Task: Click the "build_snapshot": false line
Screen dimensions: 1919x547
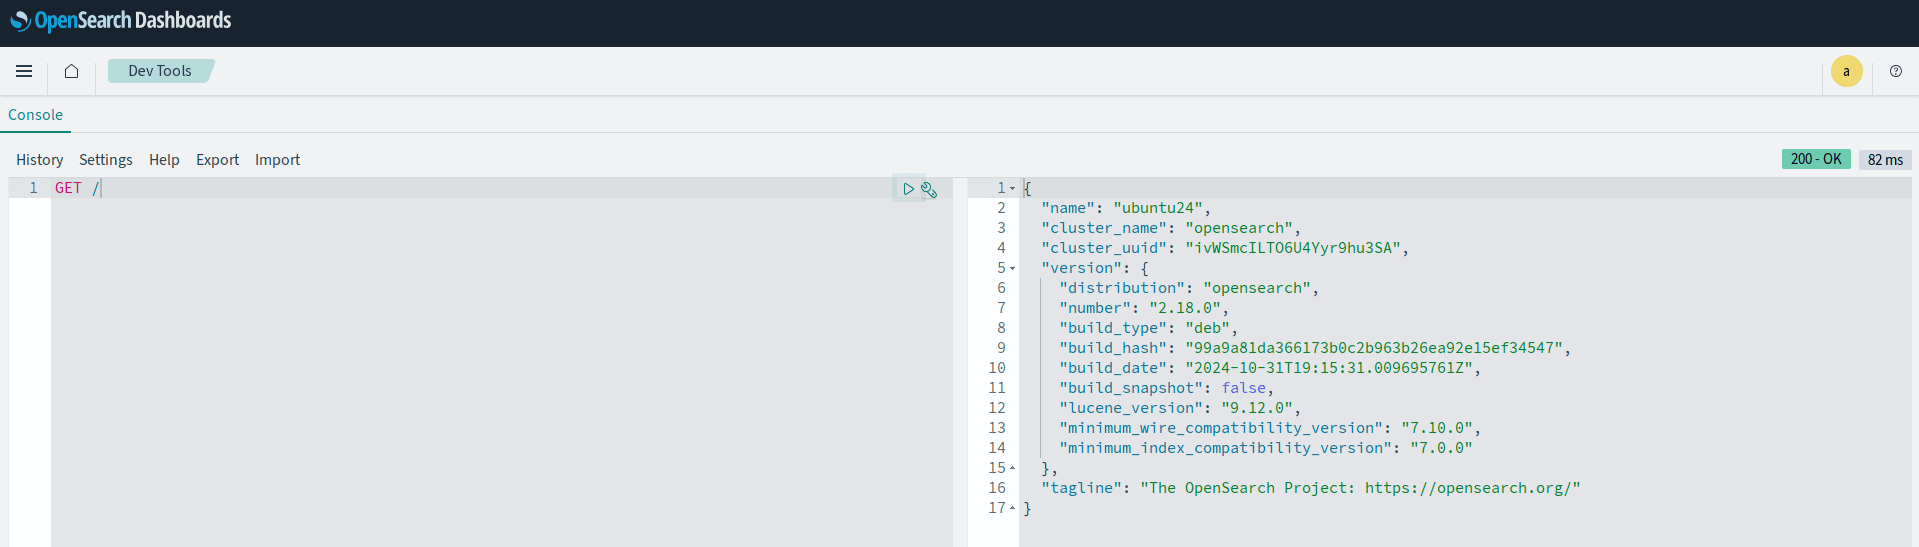Action: pyautogui.click(x=1167, y=388)
